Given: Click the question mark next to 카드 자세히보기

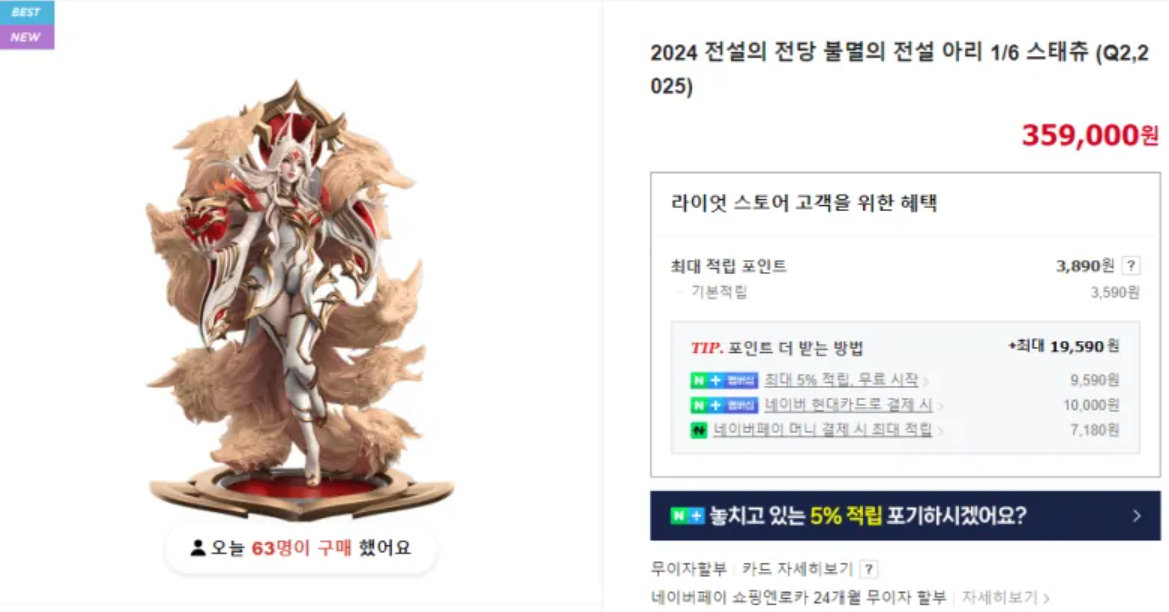Looking at the screenshot, I should coord(869,570).
